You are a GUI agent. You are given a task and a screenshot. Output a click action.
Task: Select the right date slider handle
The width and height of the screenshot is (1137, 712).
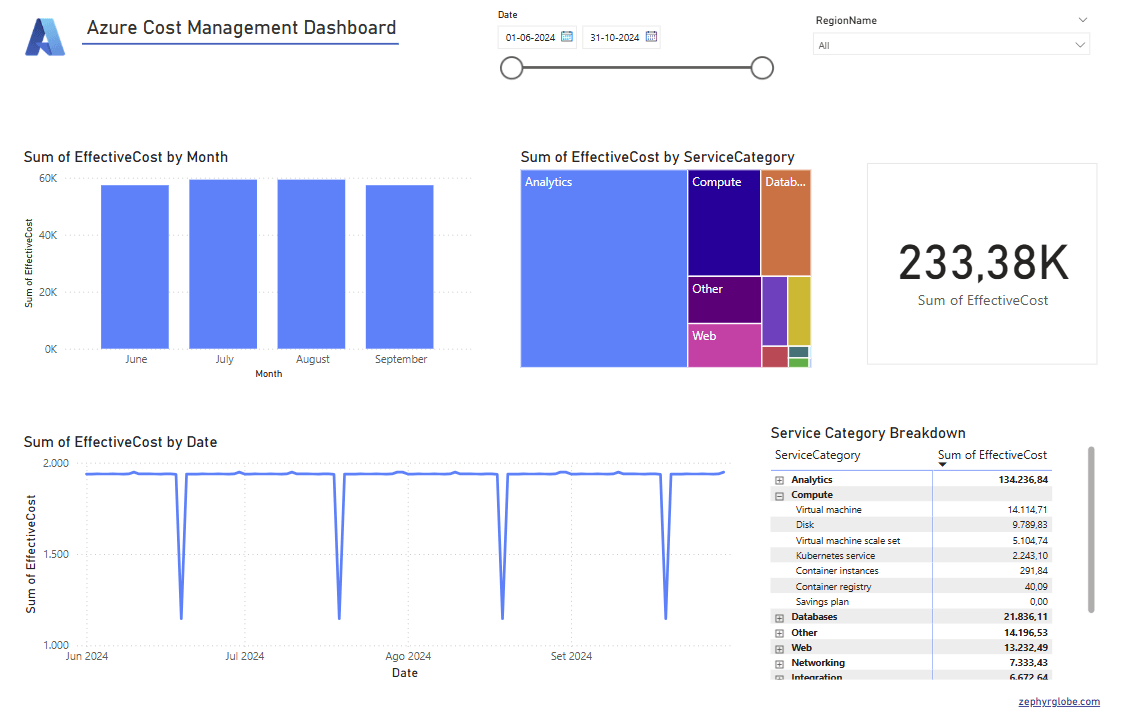click(x=762, y=68)
